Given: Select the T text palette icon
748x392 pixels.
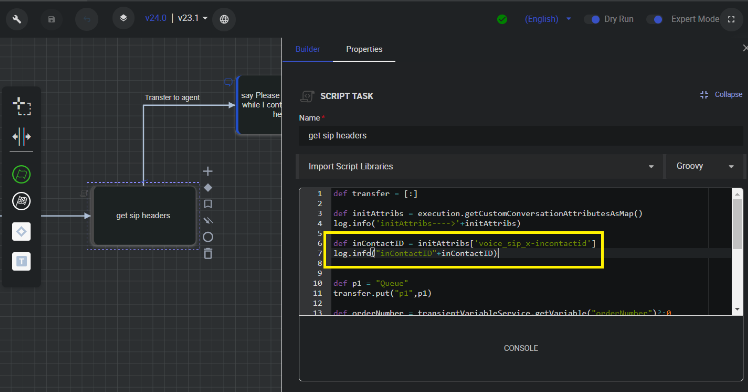Looking at the screenshot, I should tap(21, 261).
